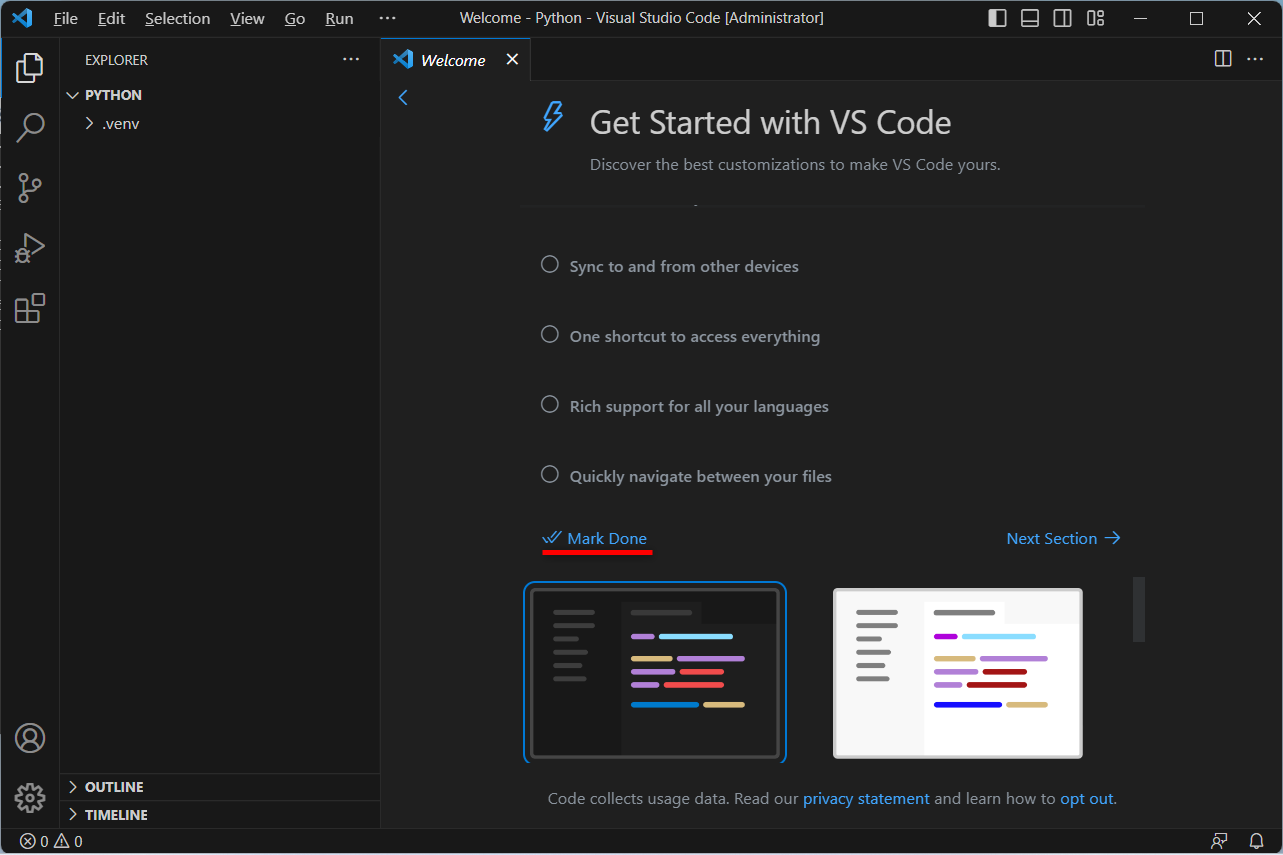The width and height of the screenshot is (1283, 855).
Task: Open the Customize Layout control
Action: click(x=1095, y=17)
